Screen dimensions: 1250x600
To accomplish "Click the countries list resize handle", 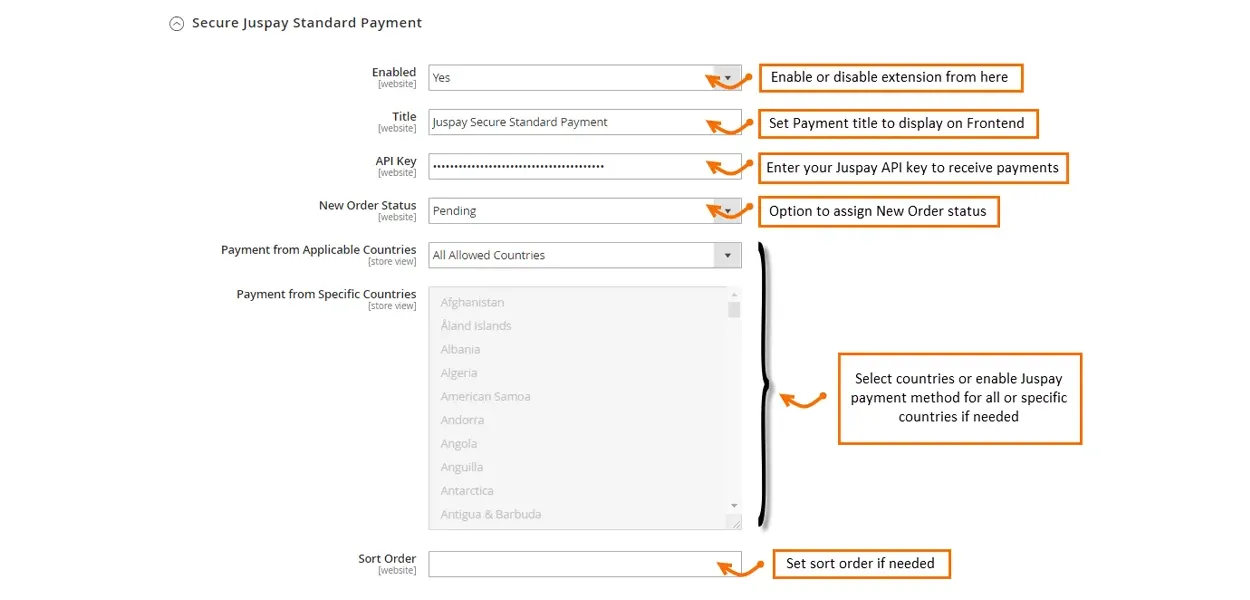I will (736, 523).
